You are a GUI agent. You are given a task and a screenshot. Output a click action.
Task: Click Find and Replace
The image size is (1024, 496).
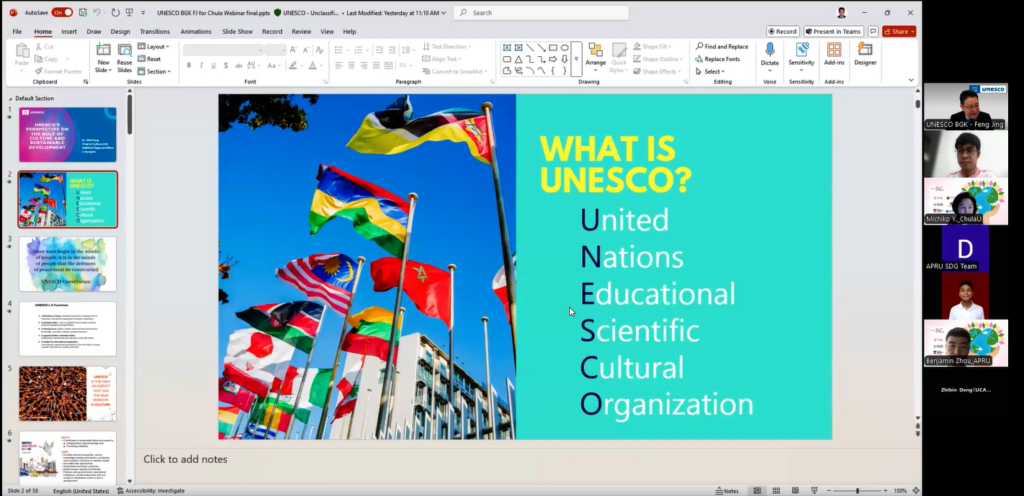coord(722,46)
